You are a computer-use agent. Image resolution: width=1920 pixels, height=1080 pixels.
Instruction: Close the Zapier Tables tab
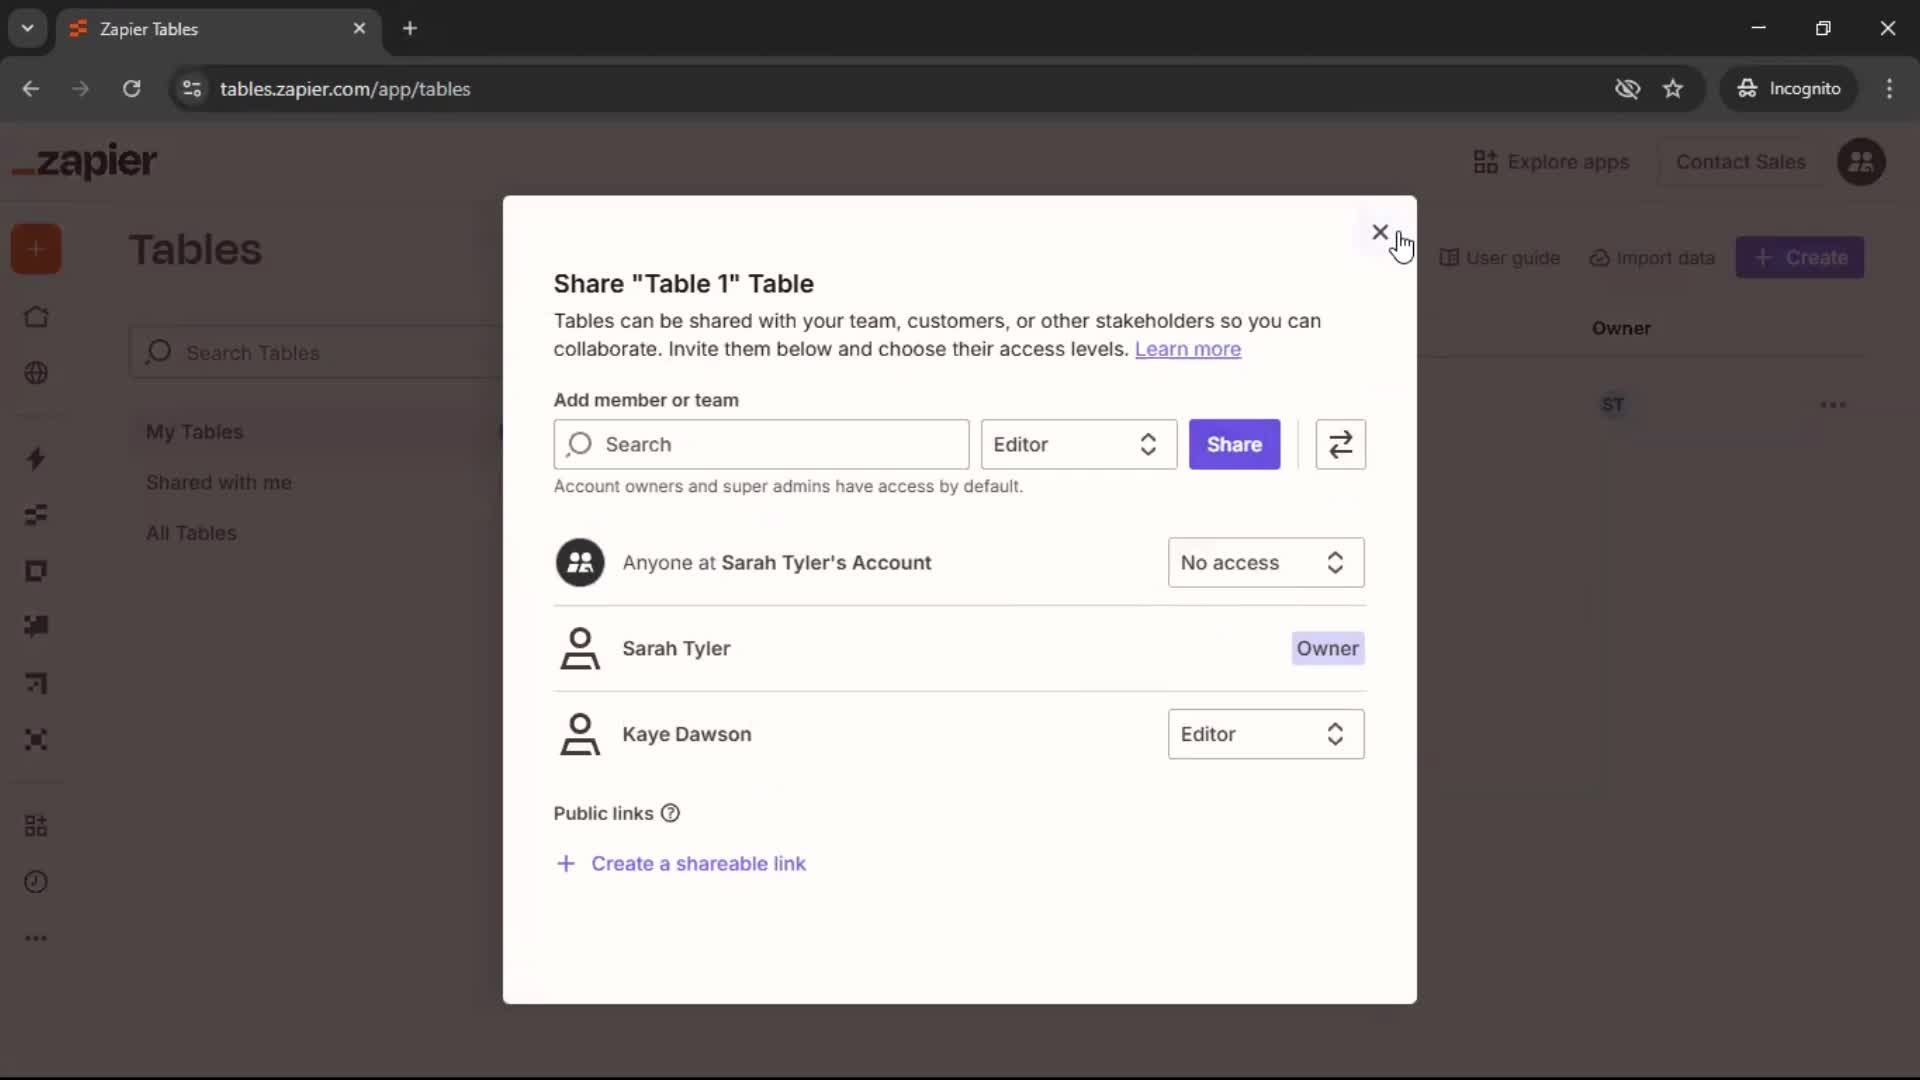tap(359, 29)
